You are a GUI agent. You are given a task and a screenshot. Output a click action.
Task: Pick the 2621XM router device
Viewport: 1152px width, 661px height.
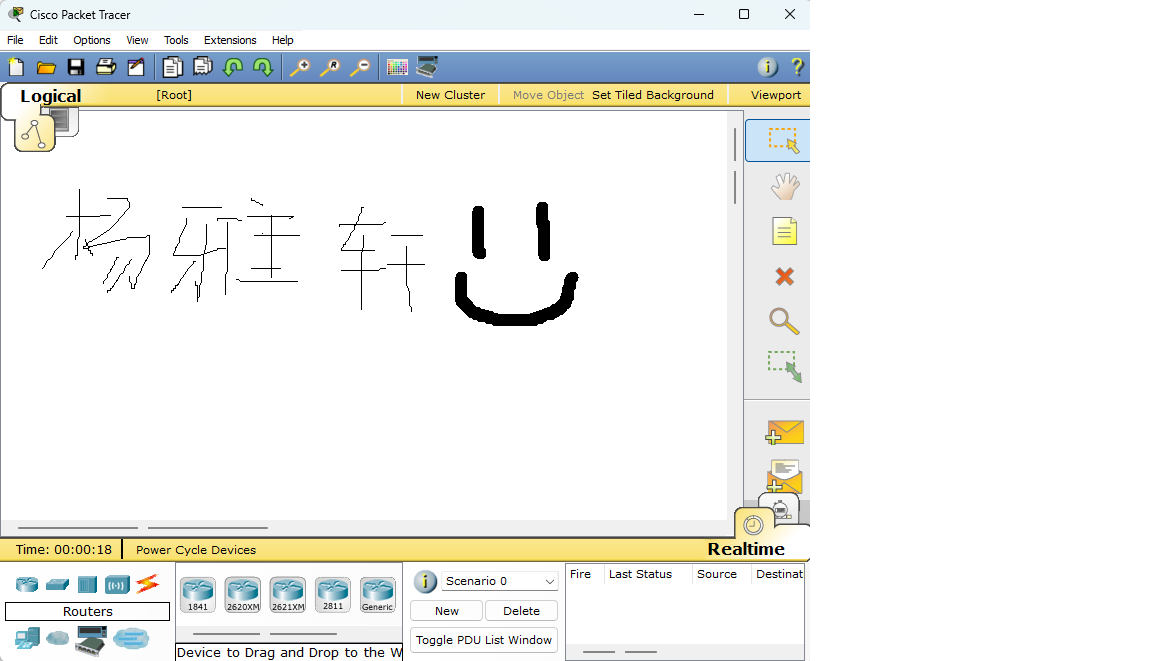click(x=288, y=594)
